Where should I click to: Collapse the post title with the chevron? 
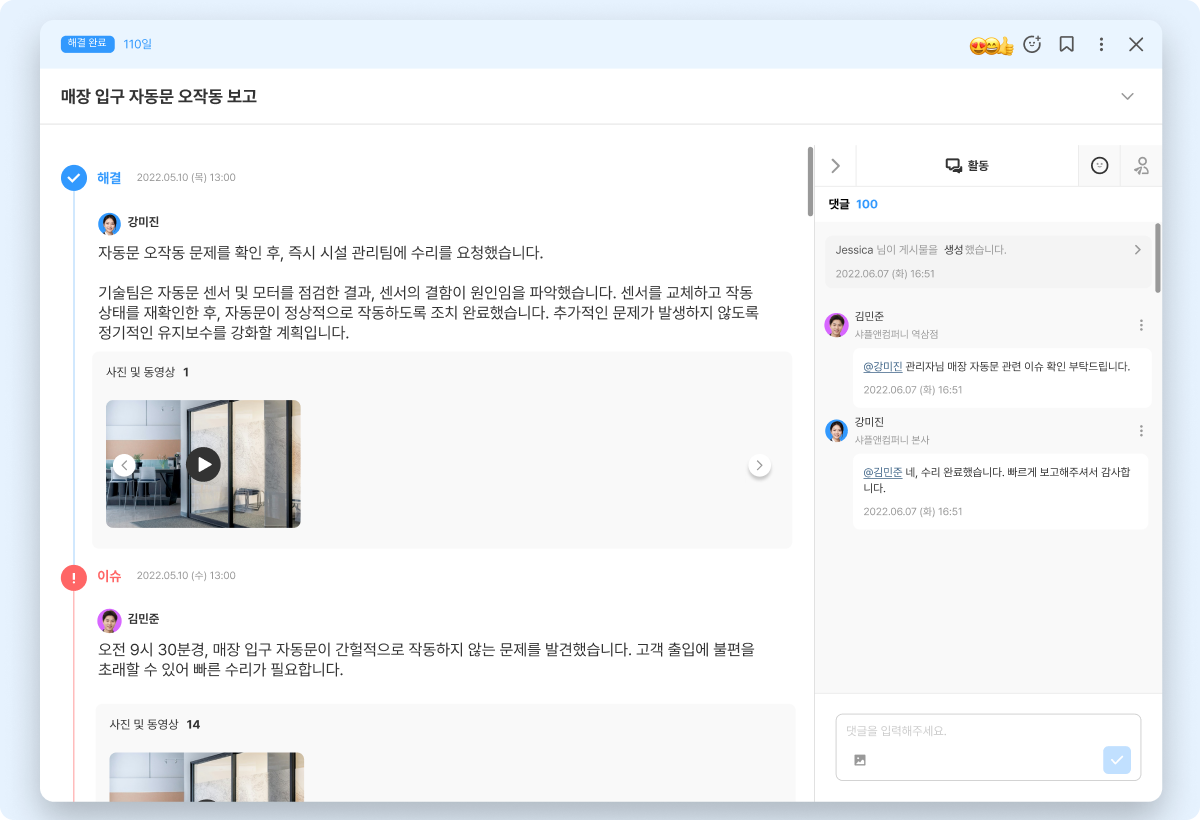click(1127, 97)
